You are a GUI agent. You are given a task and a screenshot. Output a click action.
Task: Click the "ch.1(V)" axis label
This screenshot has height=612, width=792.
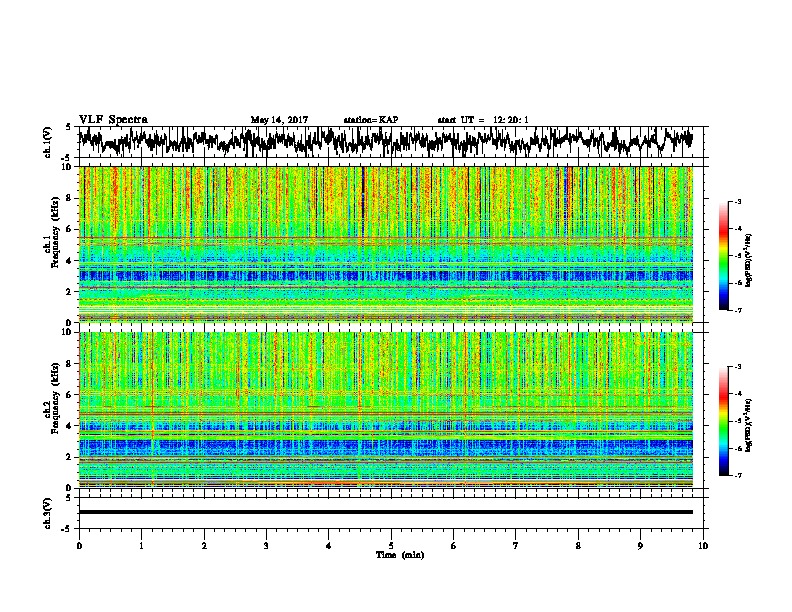47,142
